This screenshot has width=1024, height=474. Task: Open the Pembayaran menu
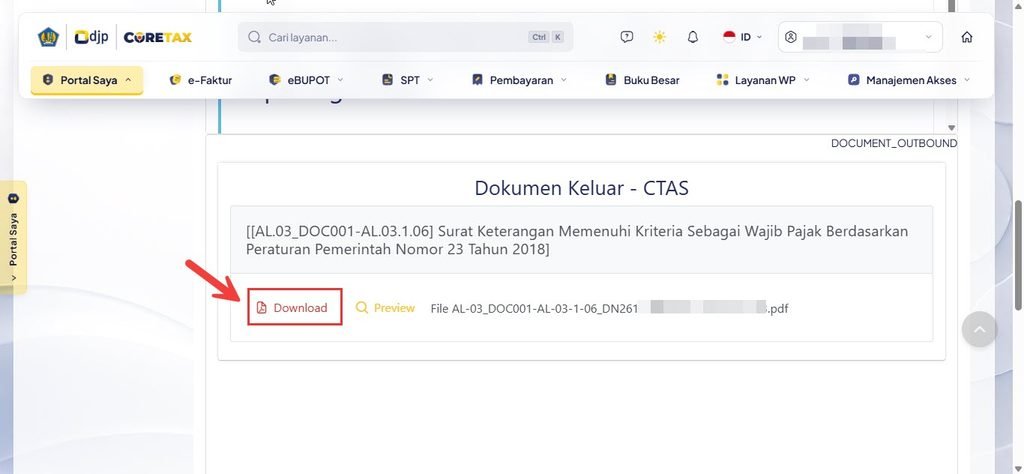point(519,80)
